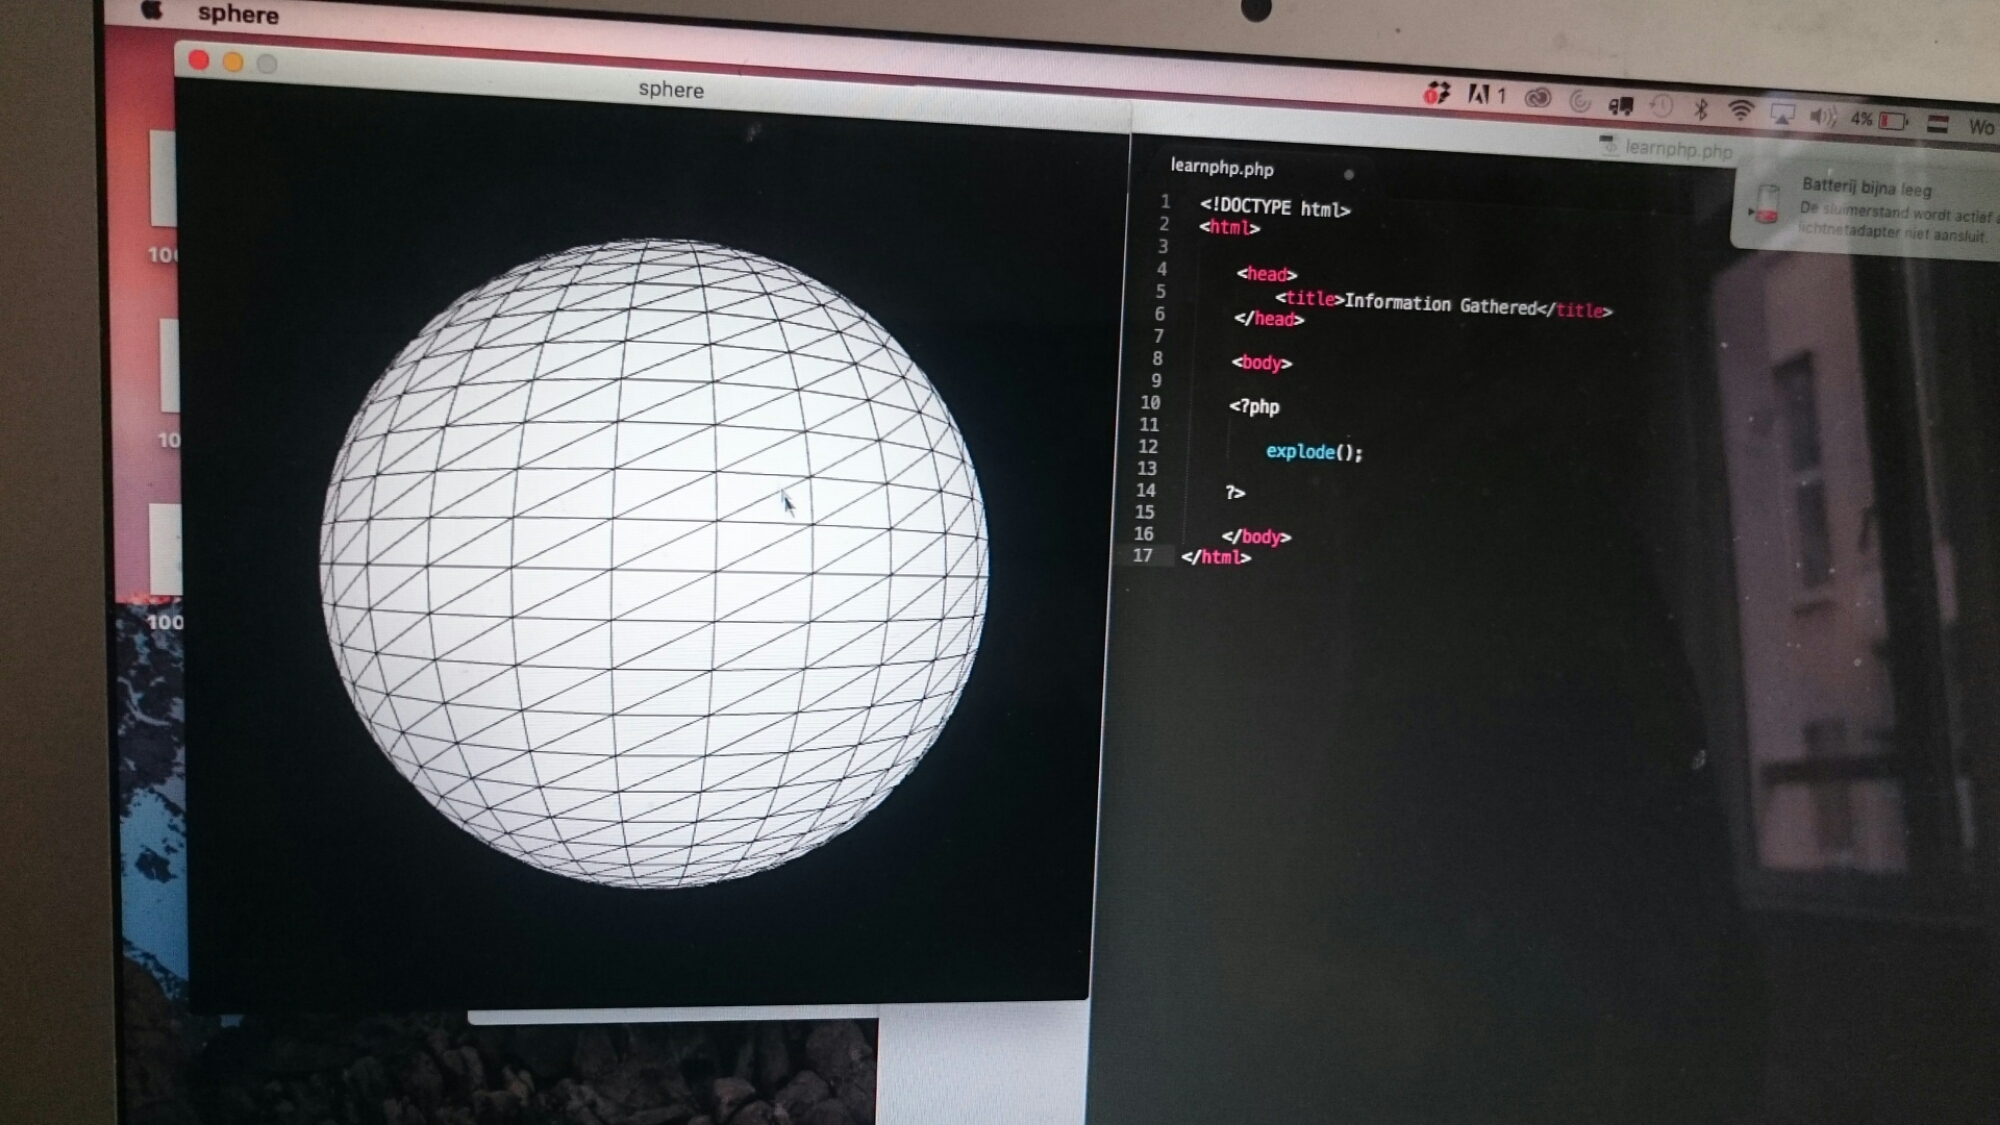Click the white sphere in the canvas
Screen dimensions: 2000x1125
pos(655,563)
